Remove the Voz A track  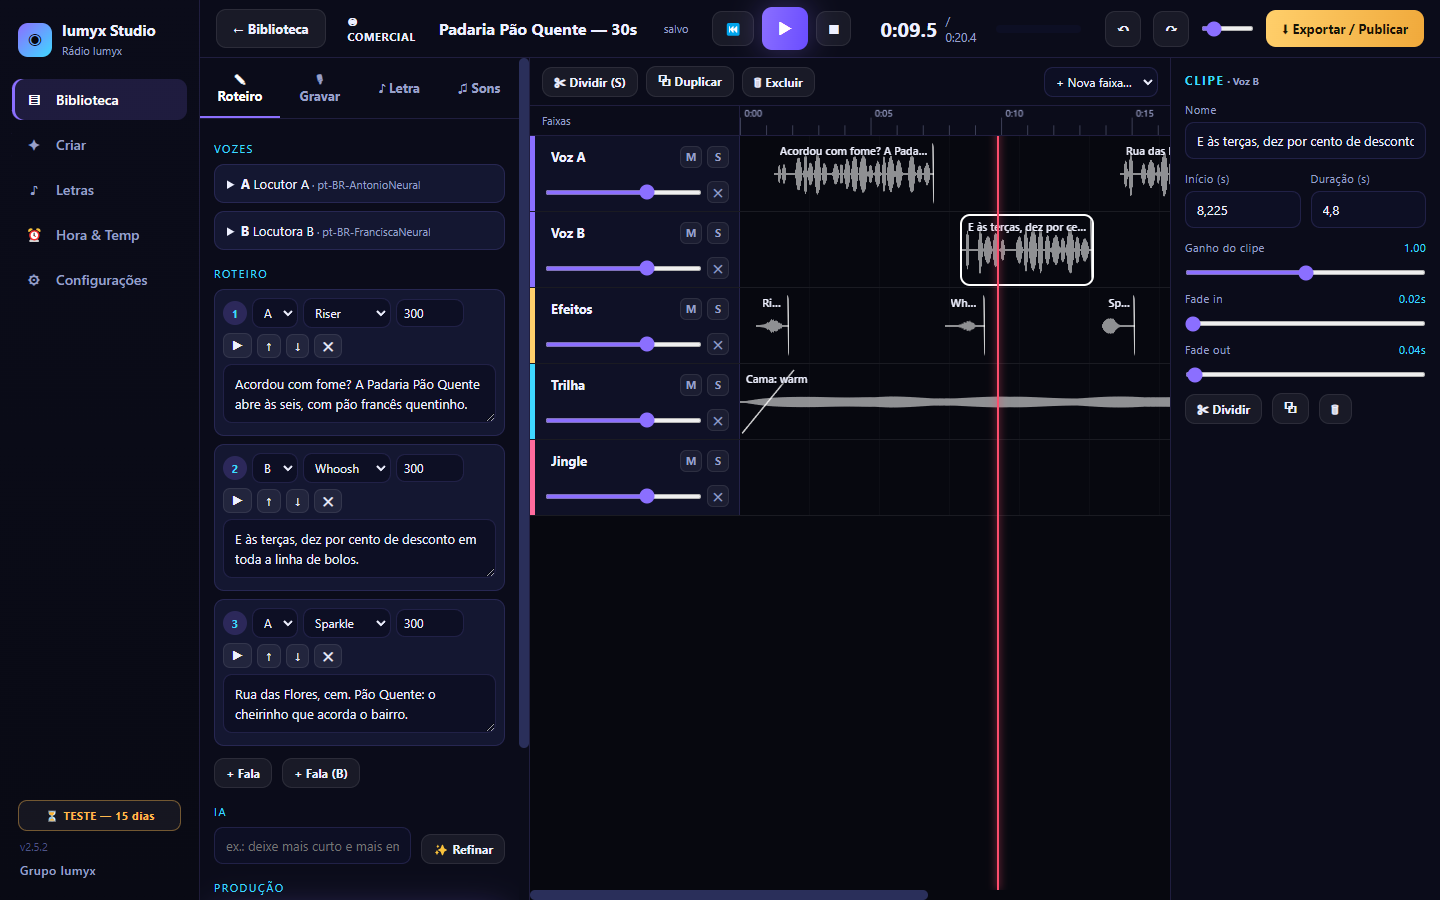click(x=718, y=193)
